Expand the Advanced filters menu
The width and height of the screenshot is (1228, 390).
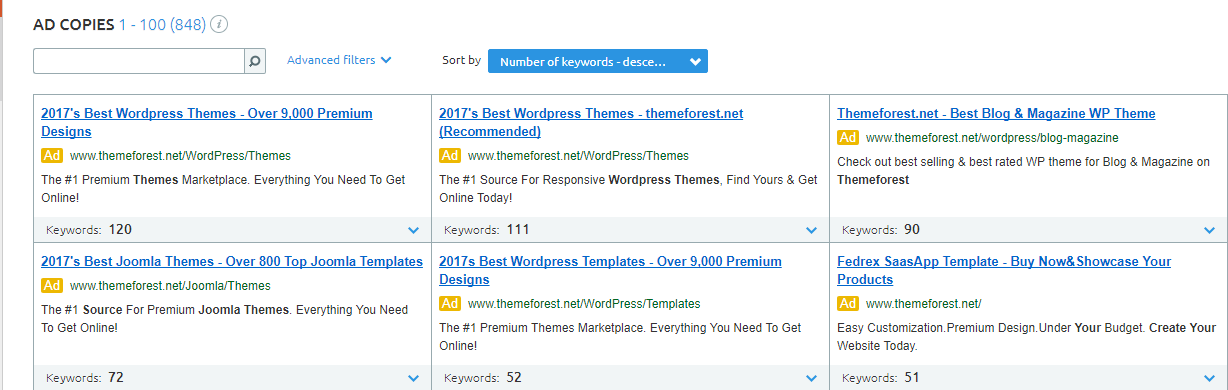point(339,60)
